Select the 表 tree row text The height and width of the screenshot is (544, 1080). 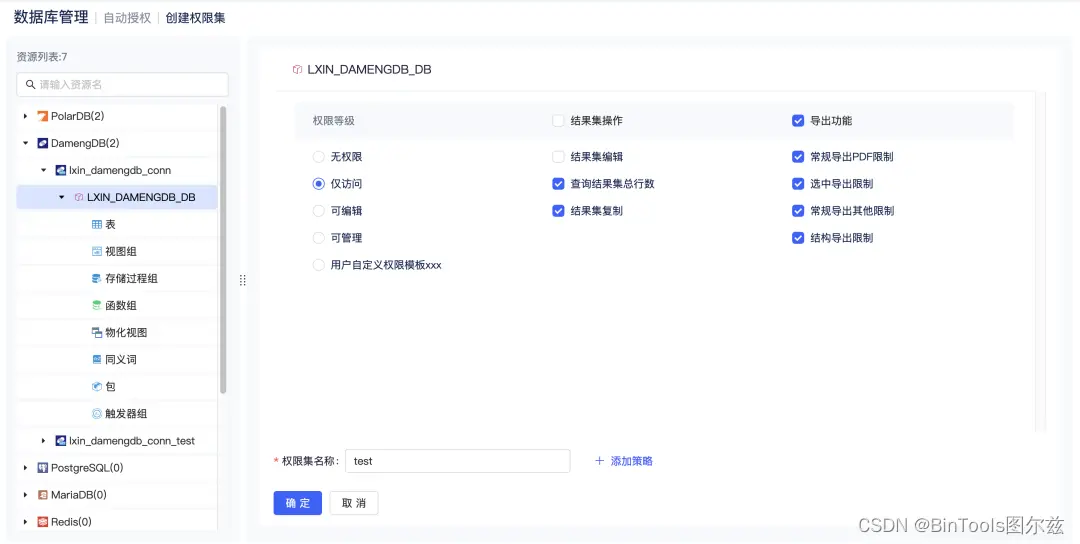[x=110, y=224]
